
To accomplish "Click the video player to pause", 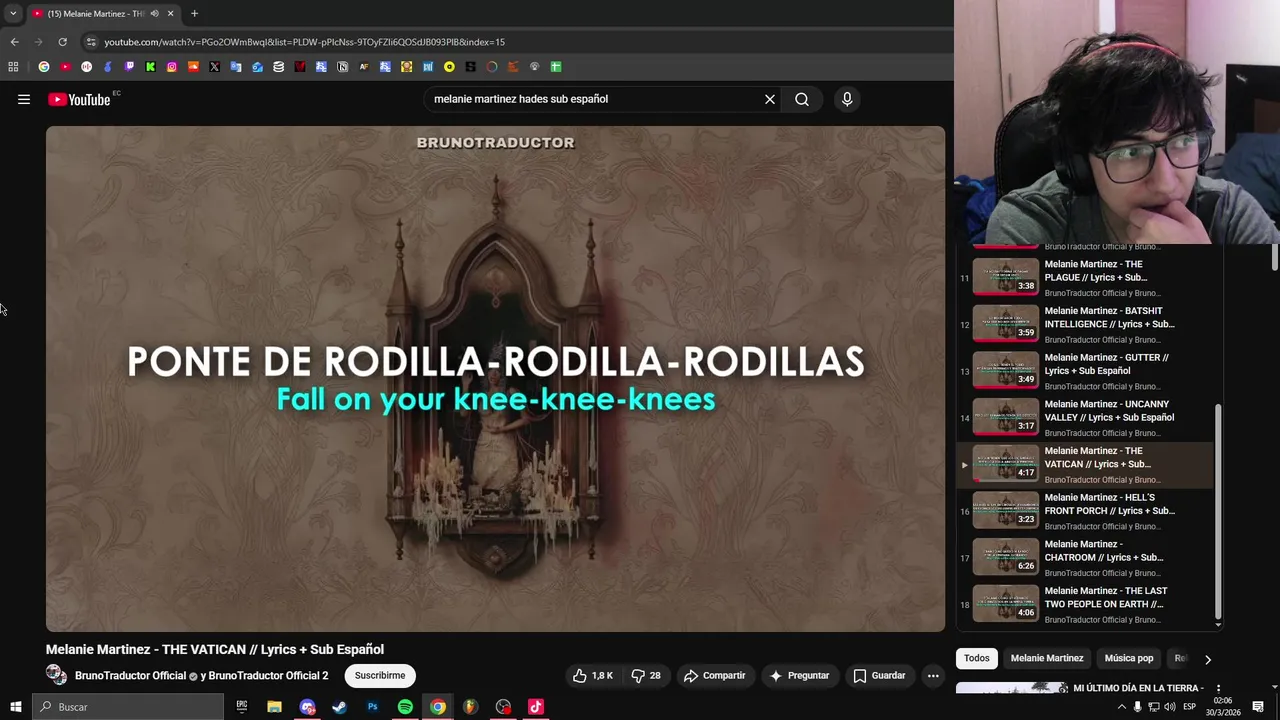I will pos(495,379).
